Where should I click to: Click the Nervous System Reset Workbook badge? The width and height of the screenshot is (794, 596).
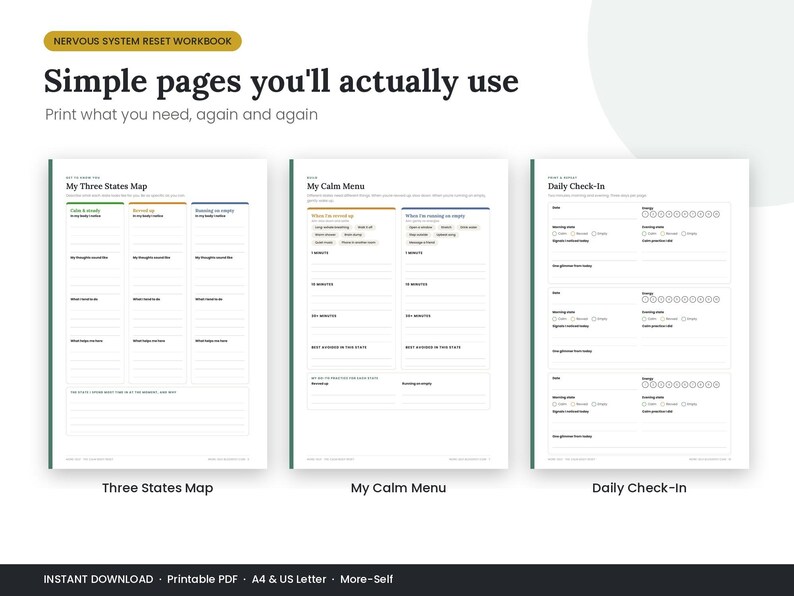coord(142,41)
